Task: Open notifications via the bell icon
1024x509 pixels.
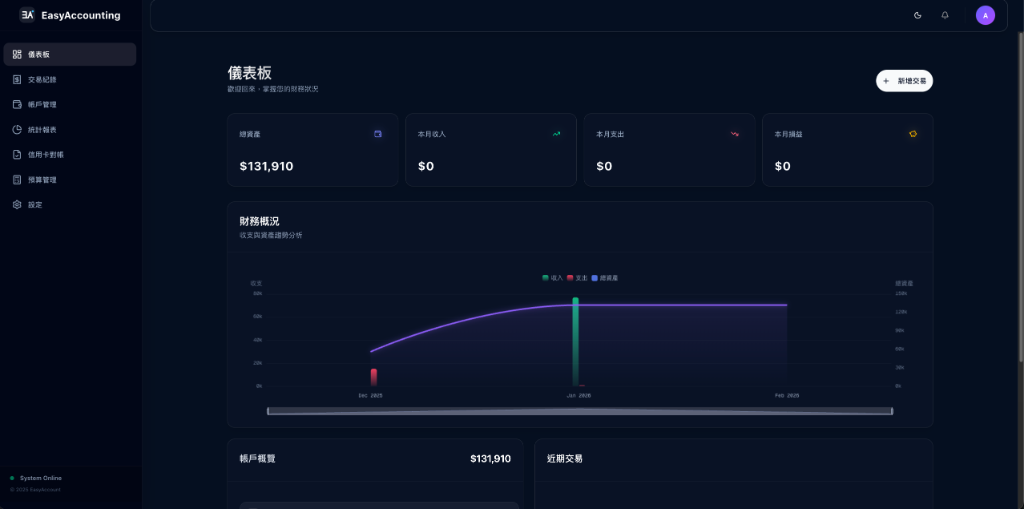Action: click(945, 15)
